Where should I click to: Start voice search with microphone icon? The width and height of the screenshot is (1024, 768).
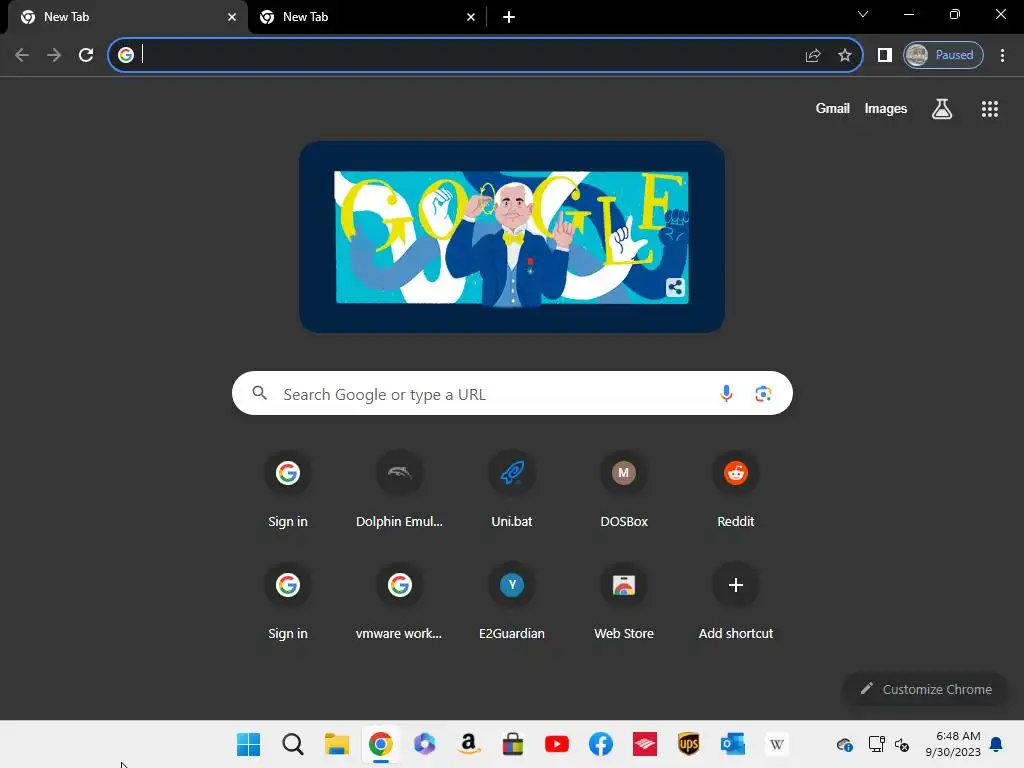[x=726, y=393]
